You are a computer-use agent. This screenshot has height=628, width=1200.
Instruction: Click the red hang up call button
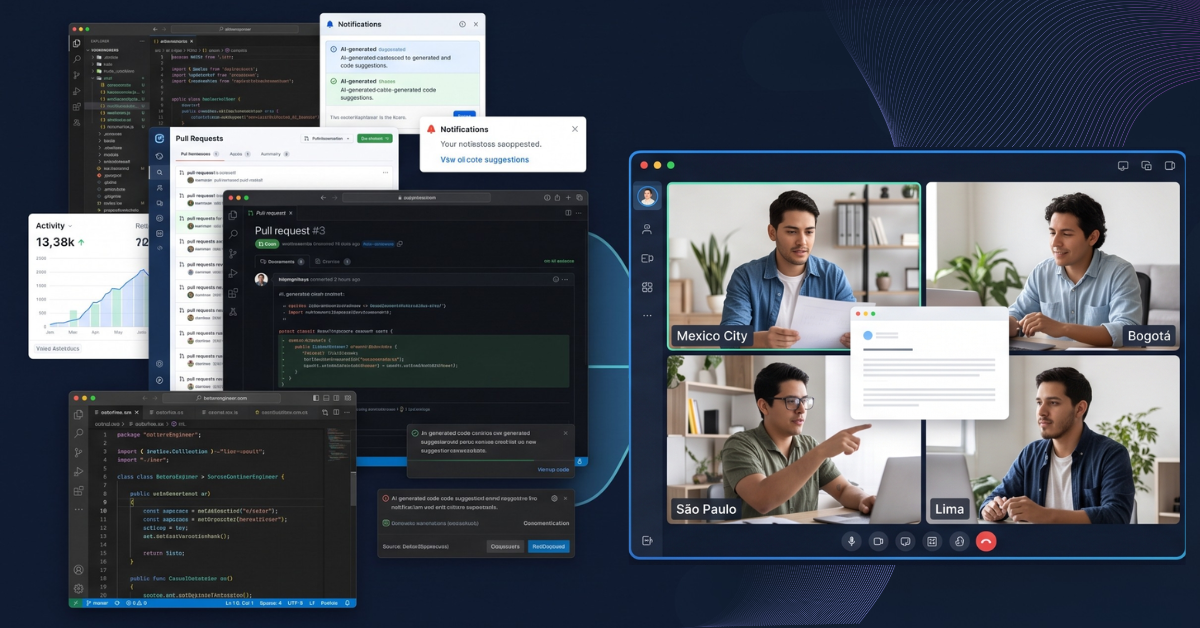986,541
